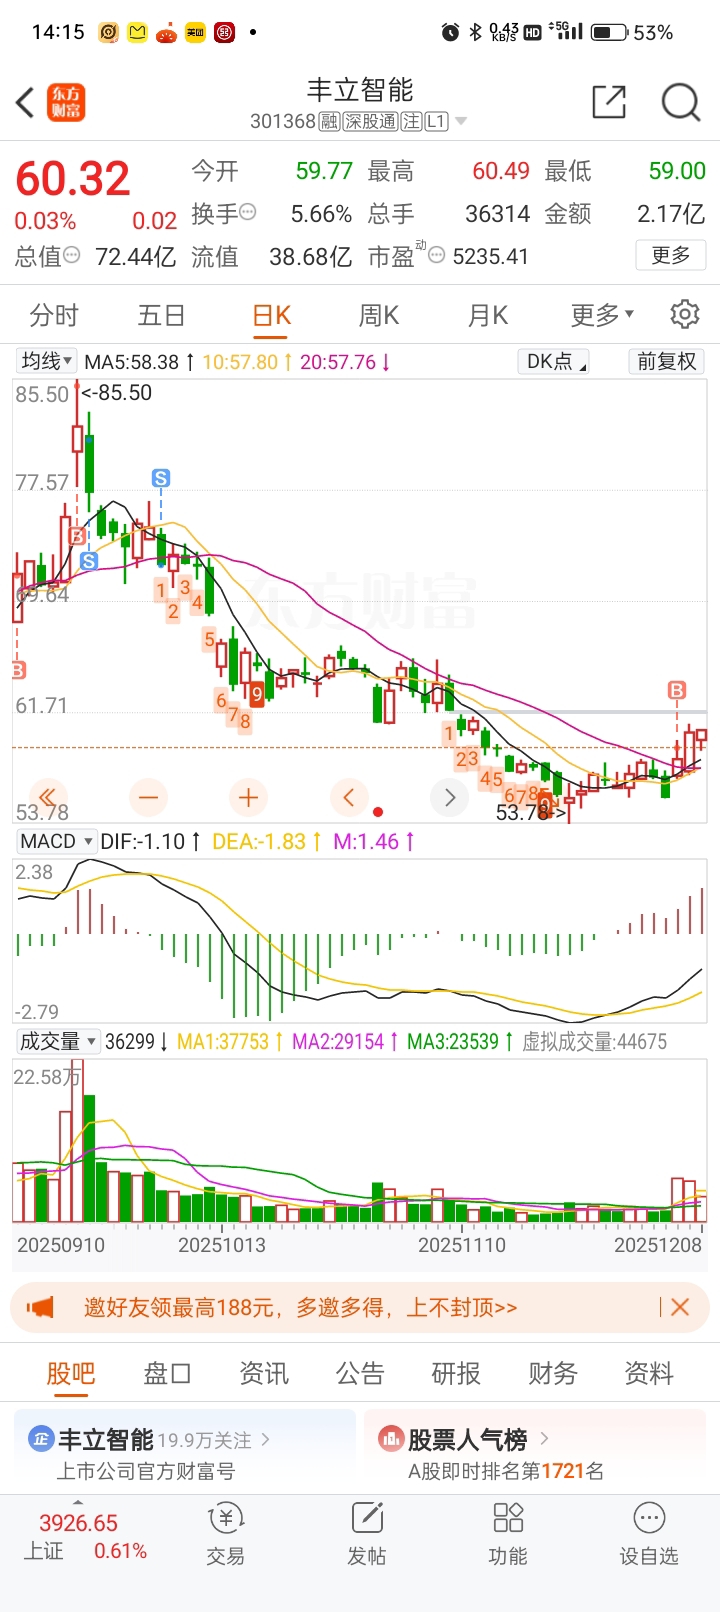Switch to 周K chart tab
This screenshot has width=720, height=1612.
(x=379, y=316)
